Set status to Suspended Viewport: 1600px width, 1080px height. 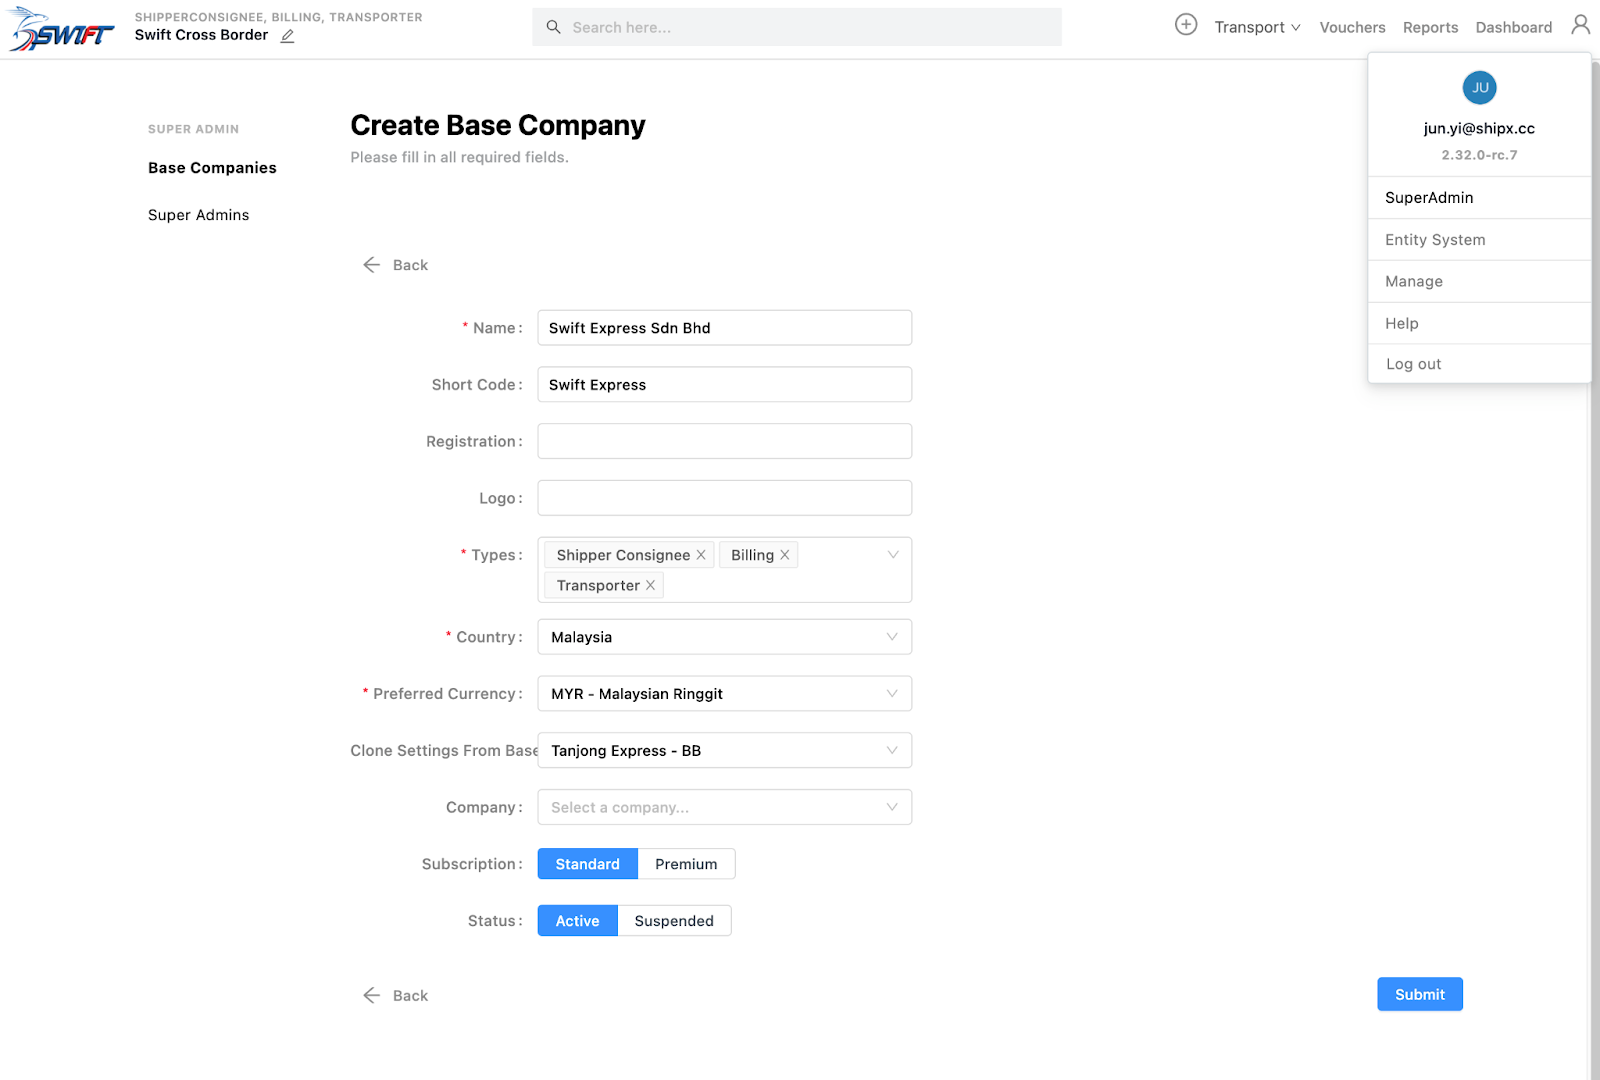coord(674,921)
